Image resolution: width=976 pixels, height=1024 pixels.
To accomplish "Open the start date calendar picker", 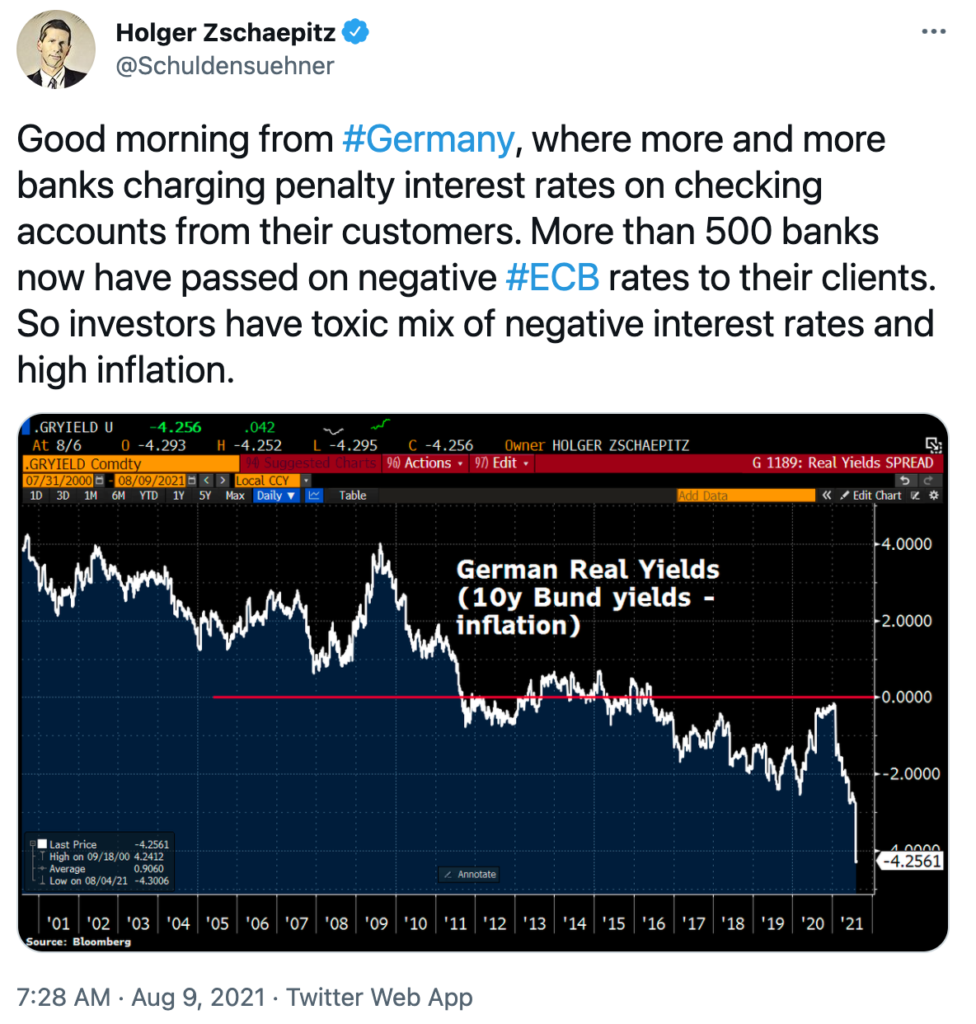I will [99, 481].
